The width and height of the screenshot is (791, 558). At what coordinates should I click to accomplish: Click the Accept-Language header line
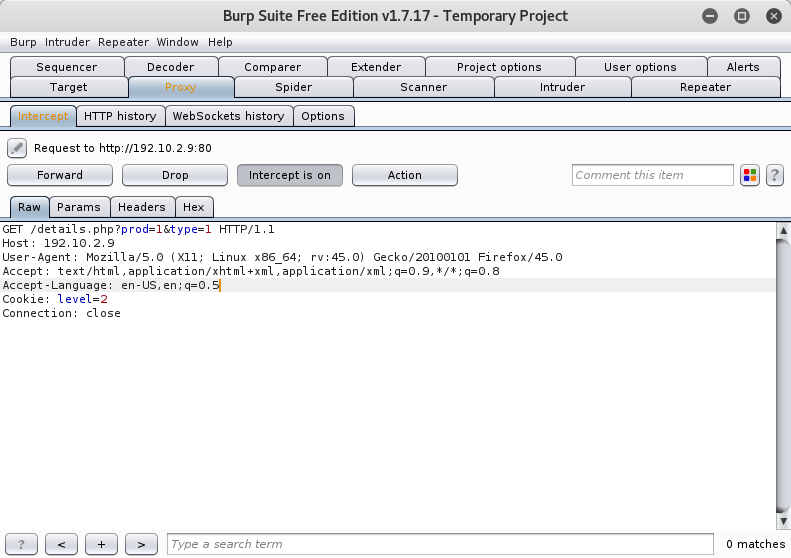tap(111, 286)
